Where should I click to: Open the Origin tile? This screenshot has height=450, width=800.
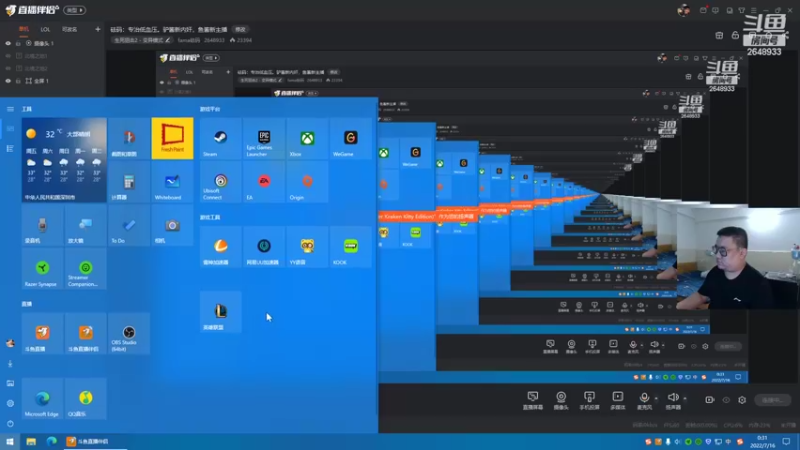point(307,182)
